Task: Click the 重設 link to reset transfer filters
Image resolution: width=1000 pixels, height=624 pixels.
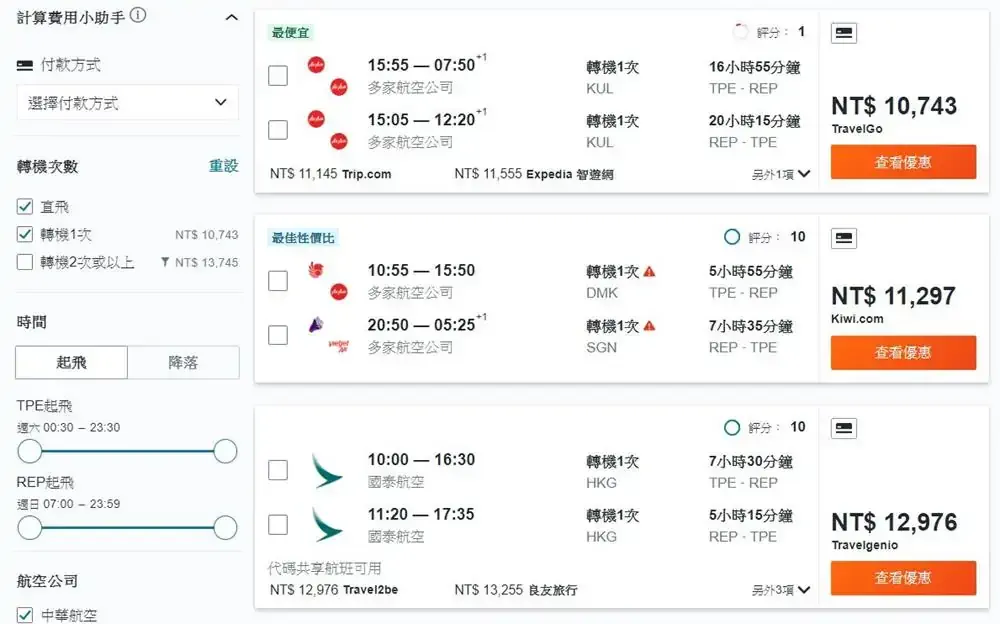Action: tap(224, 167)
